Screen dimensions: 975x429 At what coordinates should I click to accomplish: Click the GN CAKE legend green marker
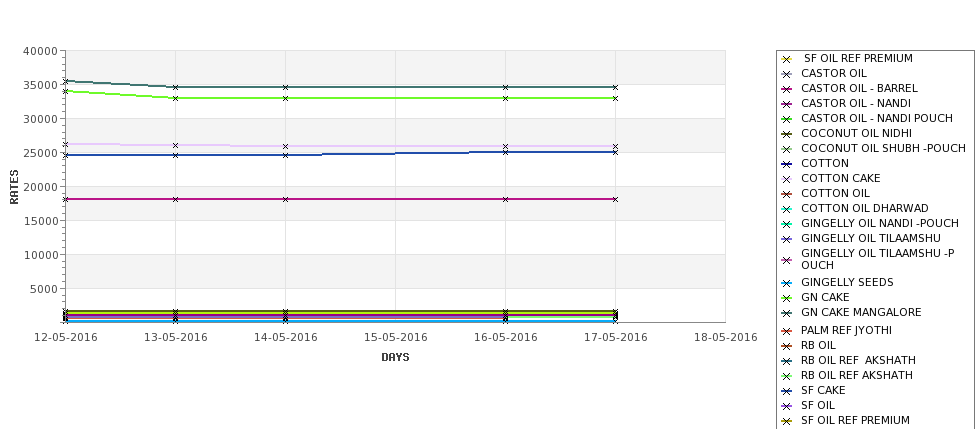point(787,298)
